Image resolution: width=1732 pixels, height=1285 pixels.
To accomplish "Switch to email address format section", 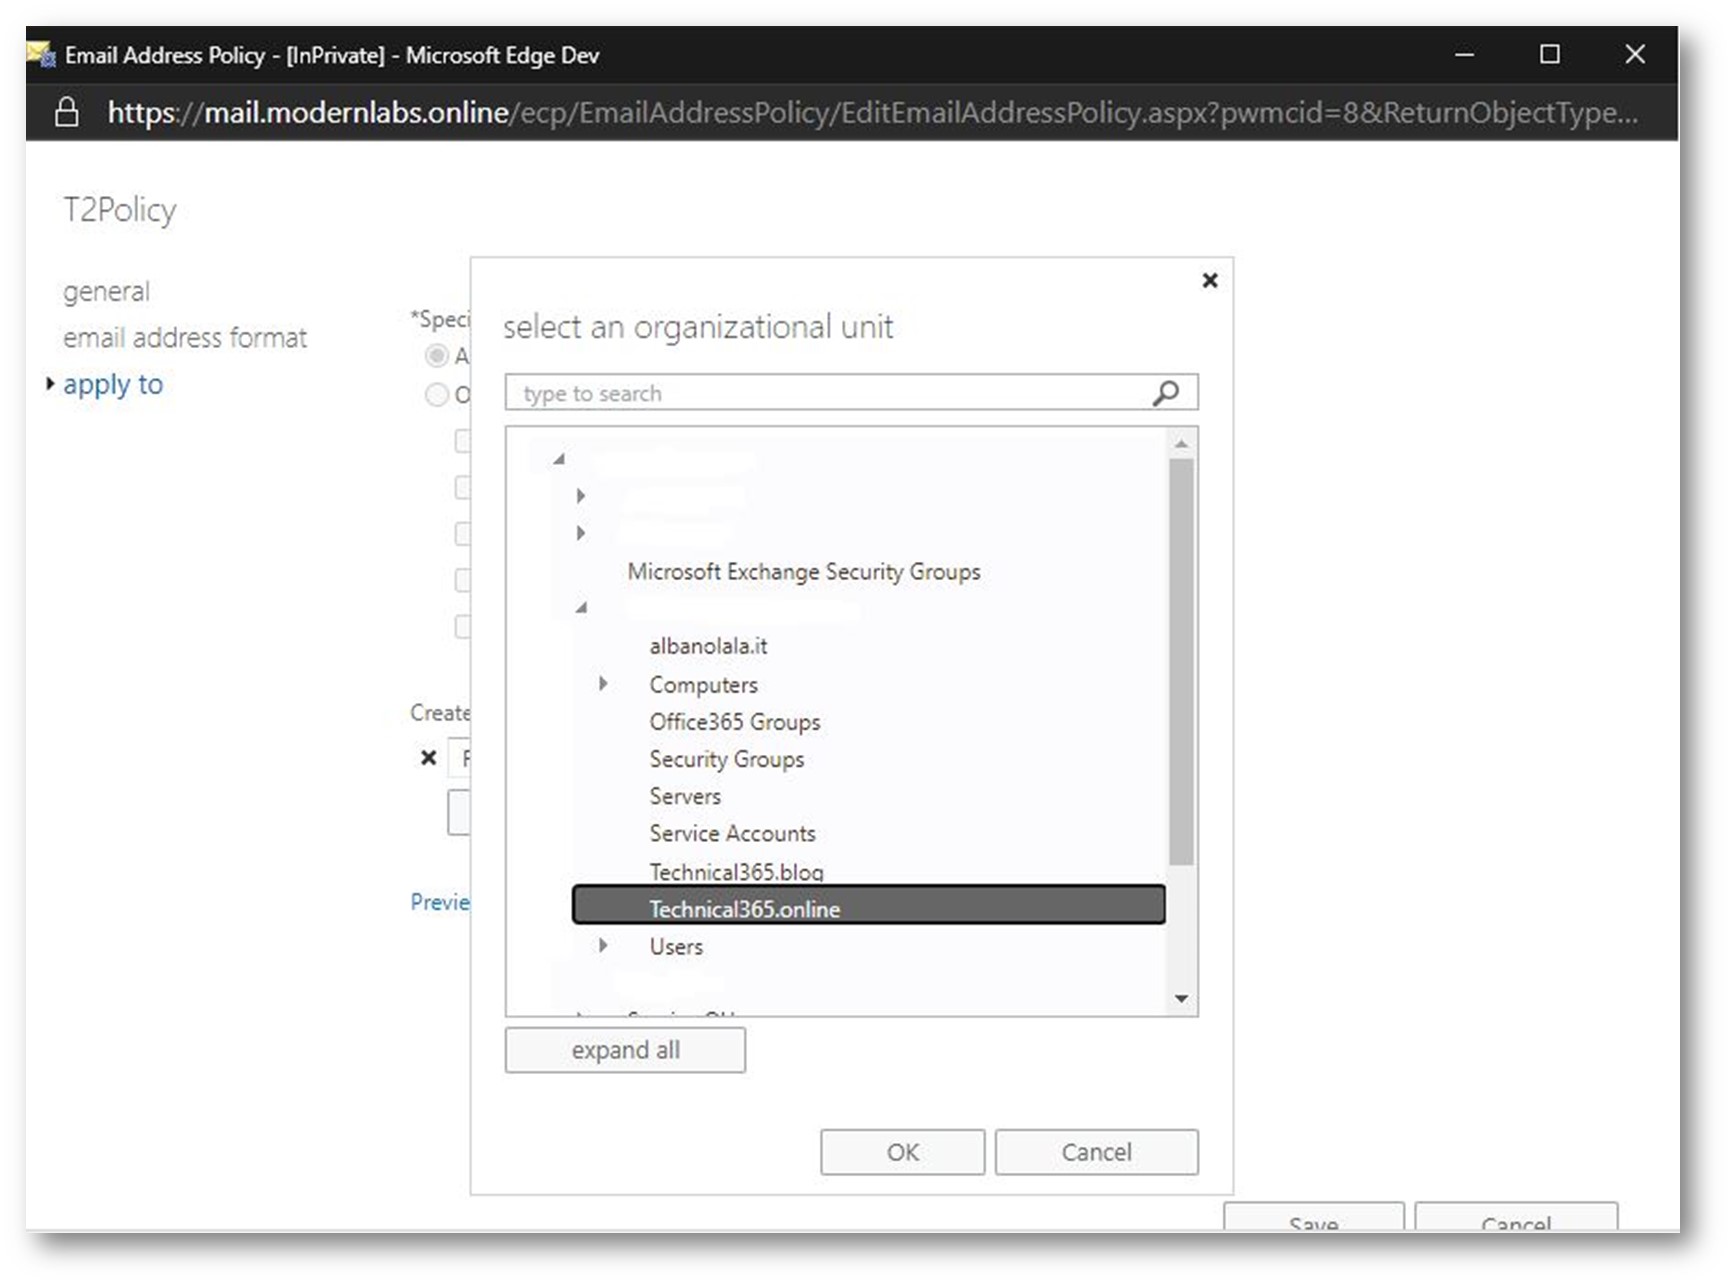I will pos(185,338).
